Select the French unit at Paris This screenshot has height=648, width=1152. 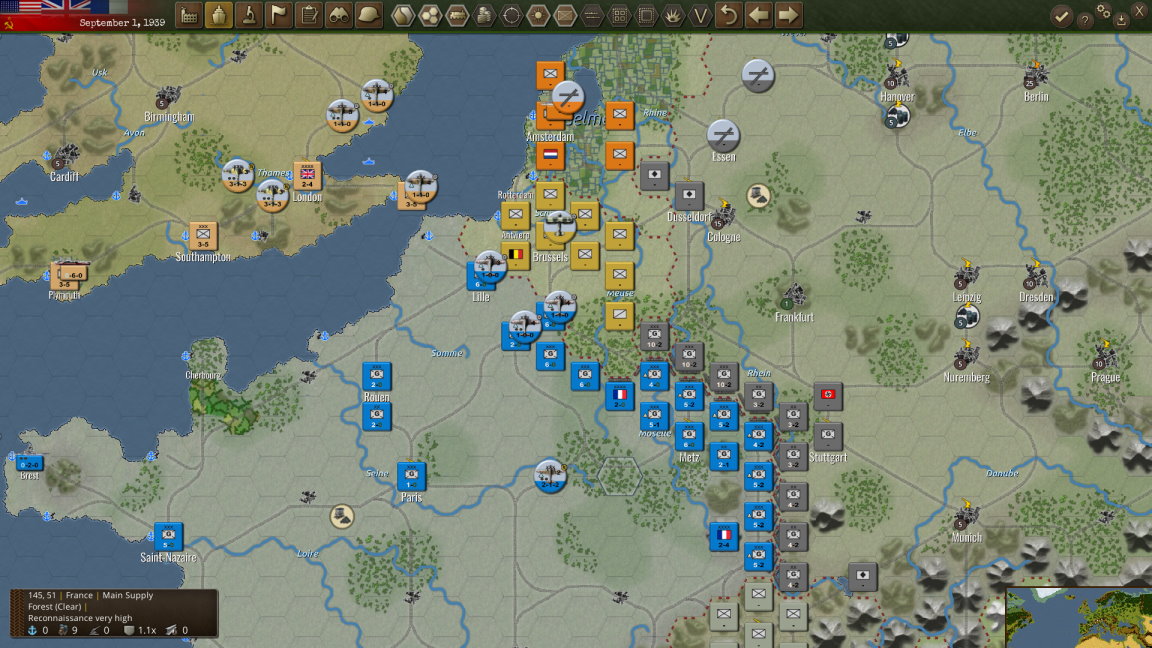point(411,476)
